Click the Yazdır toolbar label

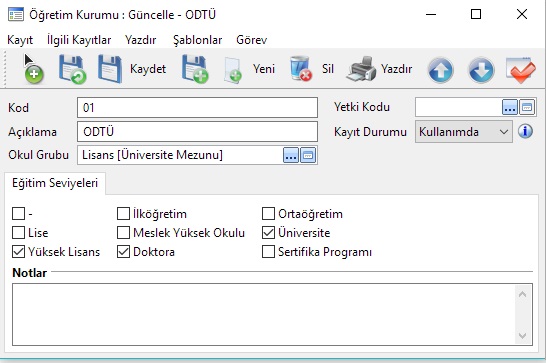pos(396,69)
